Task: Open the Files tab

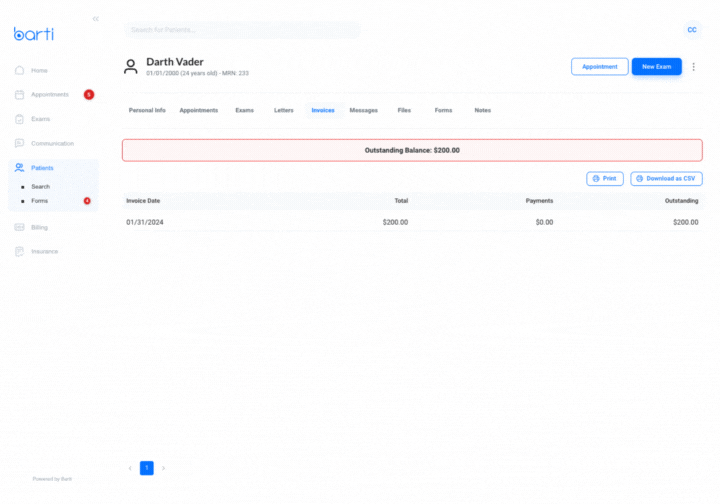Action: [404, 110]
